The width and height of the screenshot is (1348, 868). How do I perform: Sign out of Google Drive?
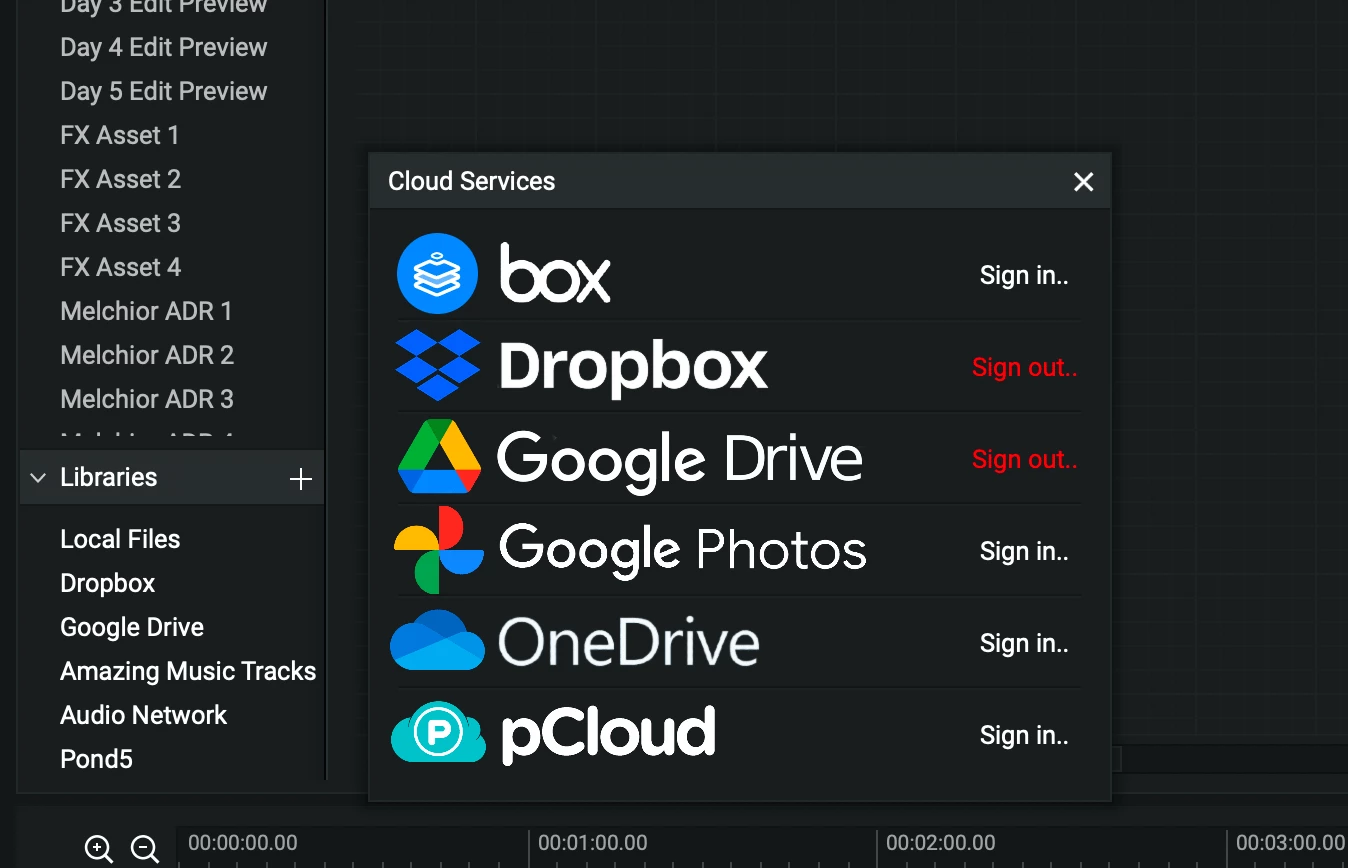[x=1024, y=459]
